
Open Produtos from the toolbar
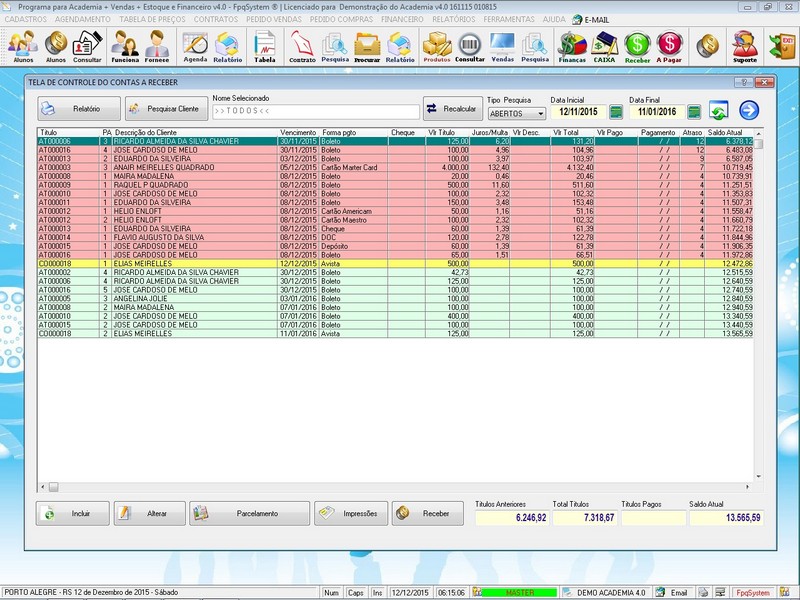pyautogui.click(x=436, y=46)
